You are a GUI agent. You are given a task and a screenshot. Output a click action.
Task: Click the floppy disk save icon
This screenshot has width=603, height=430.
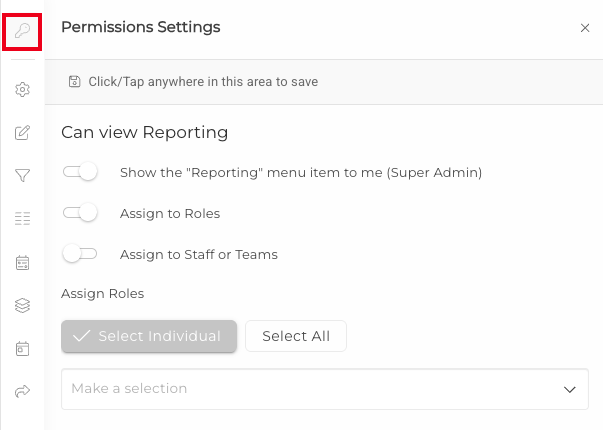click(x=75, y=82)
